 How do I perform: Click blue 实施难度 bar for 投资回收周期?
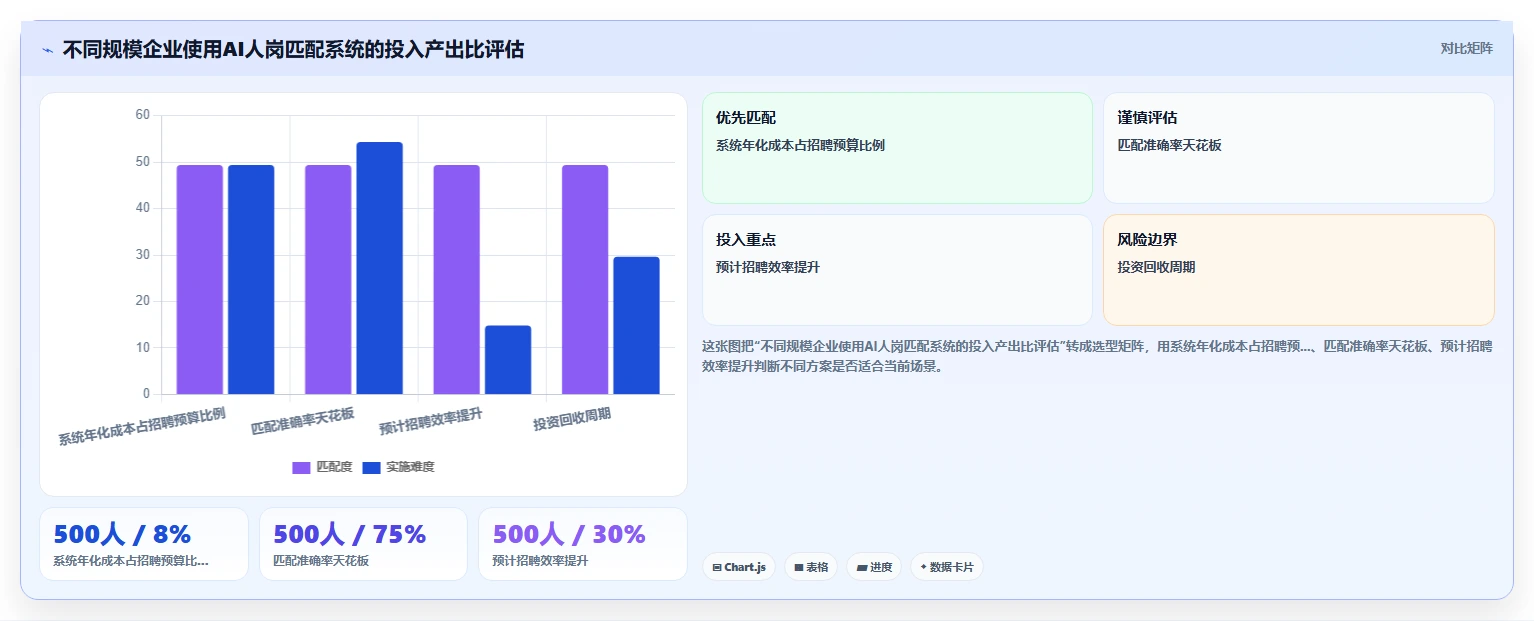pos(636,325)
